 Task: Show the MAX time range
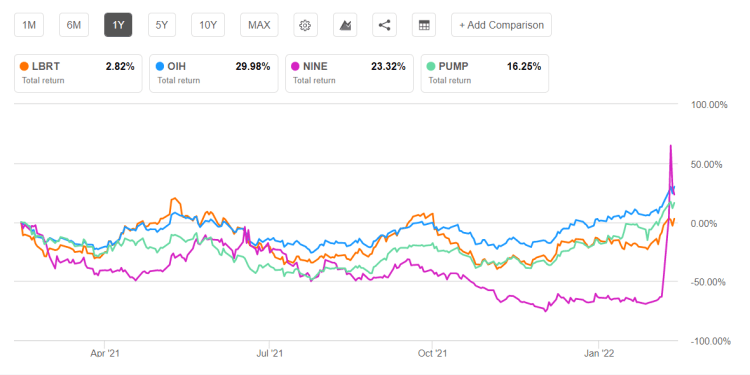[x=259, y=25]
